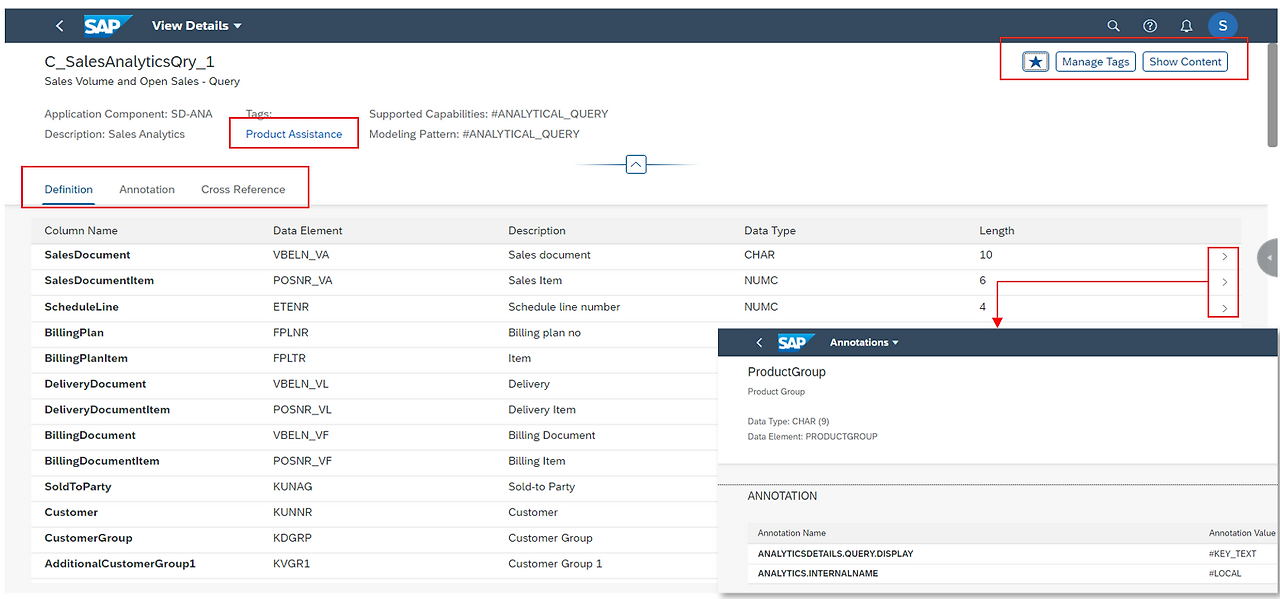This screenshot has height=599, width=1280.
Task: Open the Product Assistance link
Action: pos(294,134)
